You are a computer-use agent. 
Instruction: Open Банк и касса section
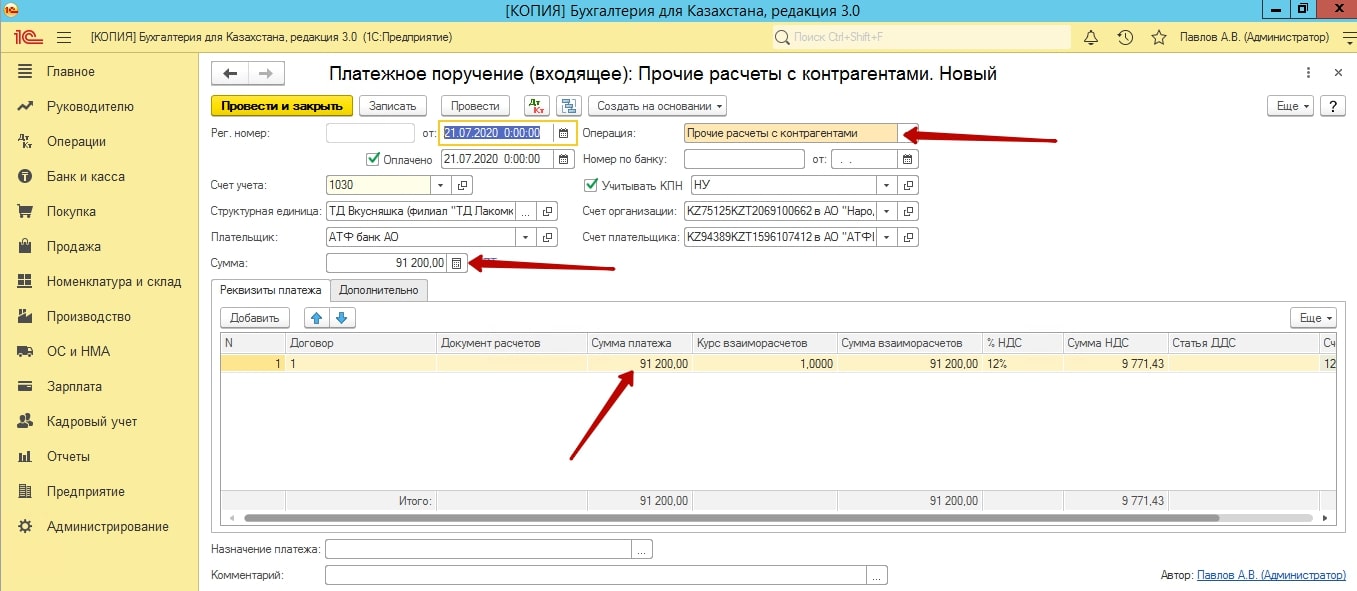pos(85,177)
